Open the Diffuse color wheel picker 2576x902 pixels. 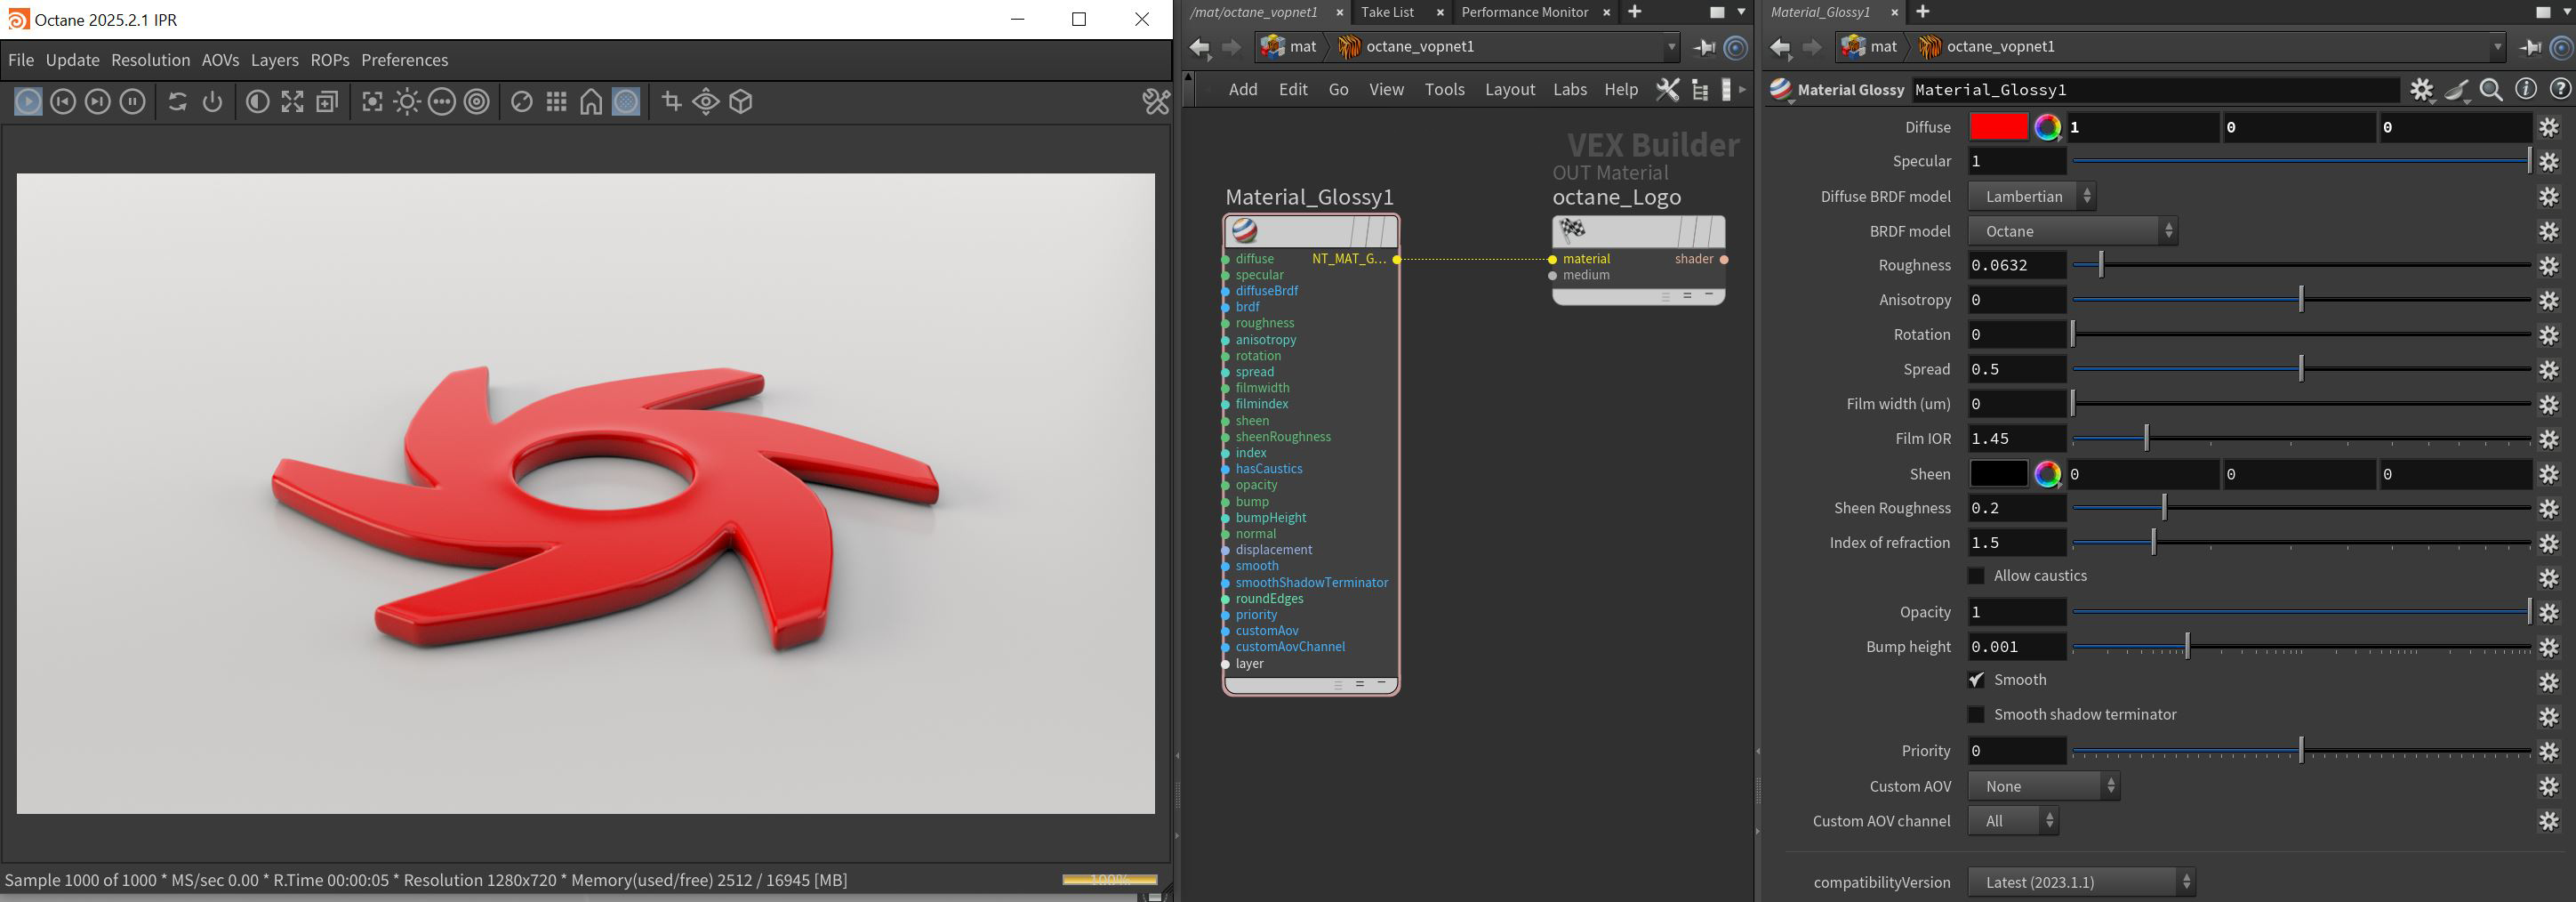point(2047,127)
